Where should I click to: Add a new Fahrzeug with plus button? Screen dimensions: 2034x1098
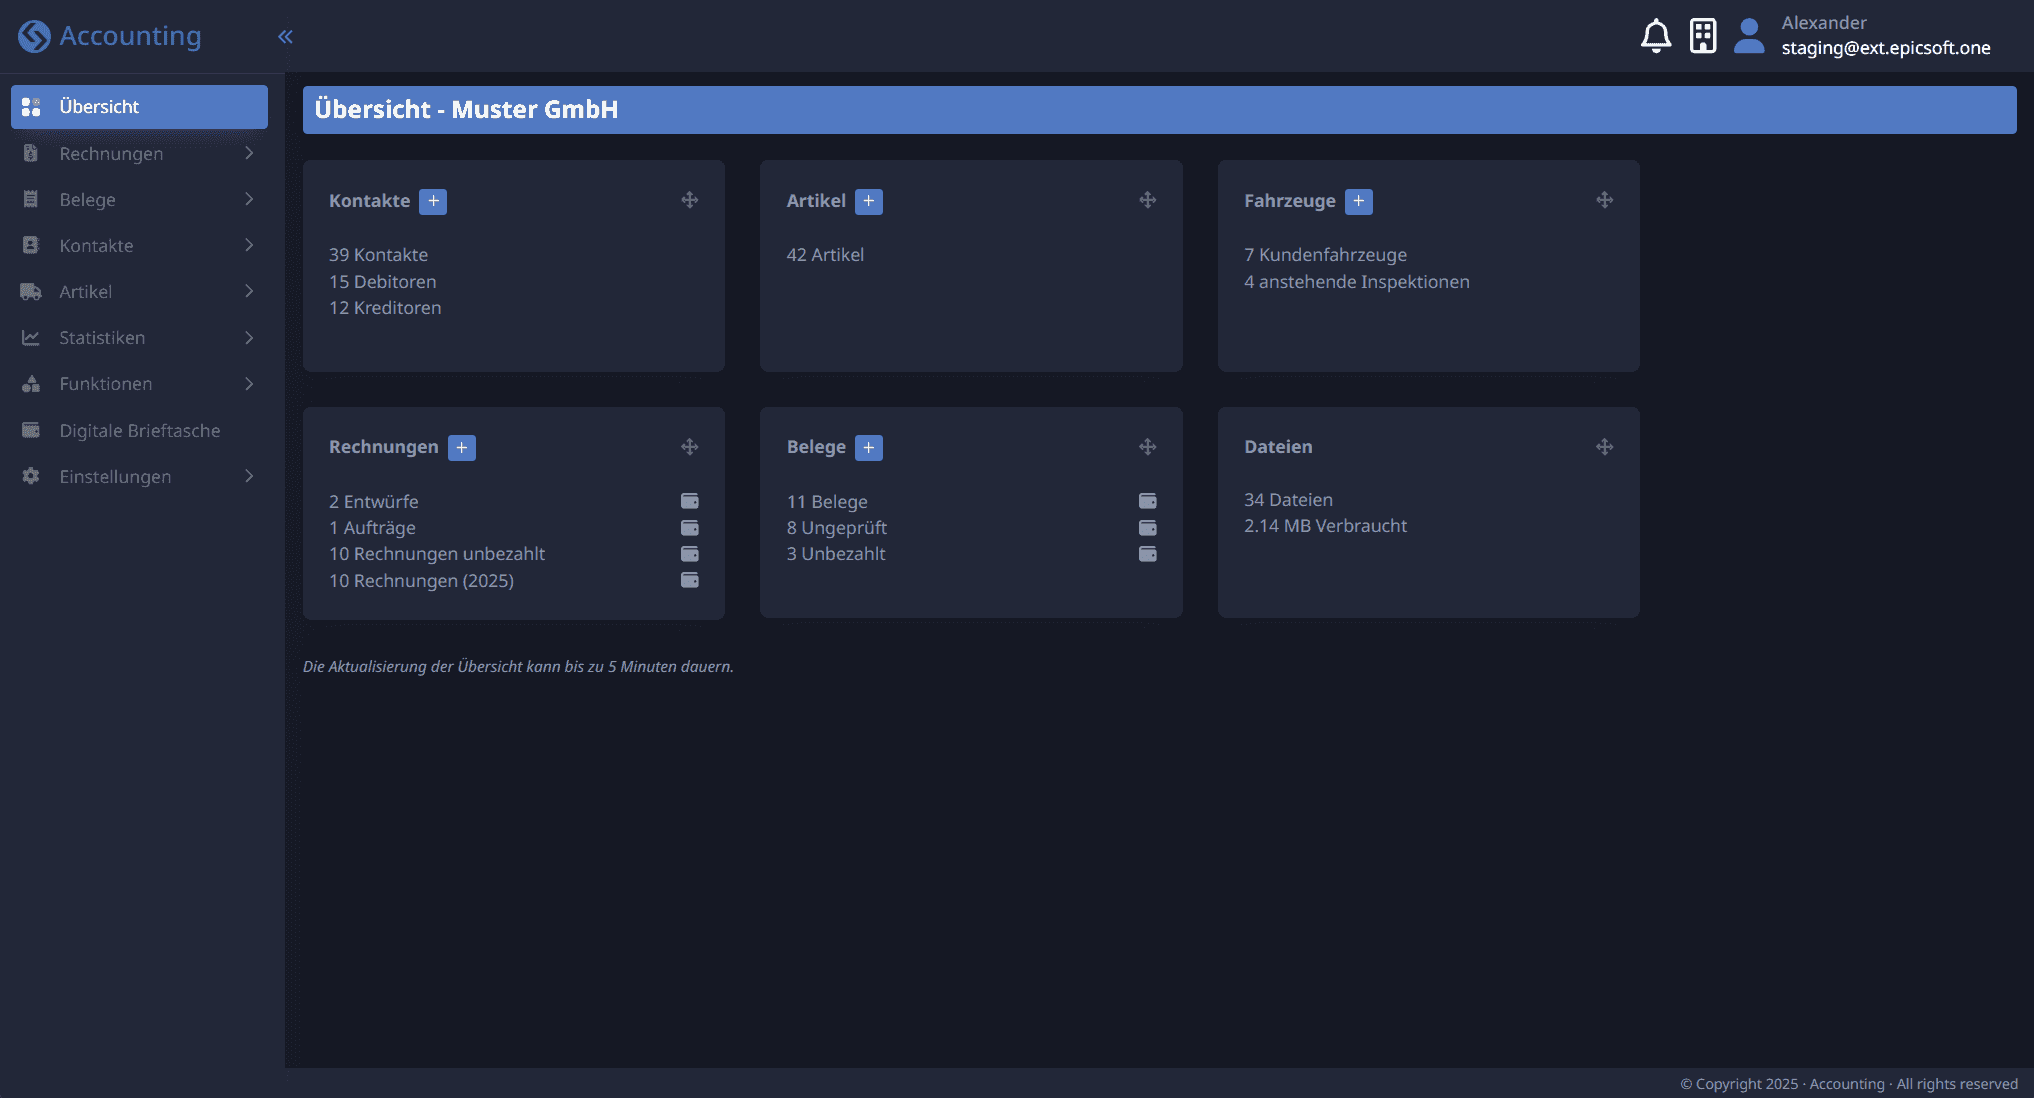[1359, 201]
